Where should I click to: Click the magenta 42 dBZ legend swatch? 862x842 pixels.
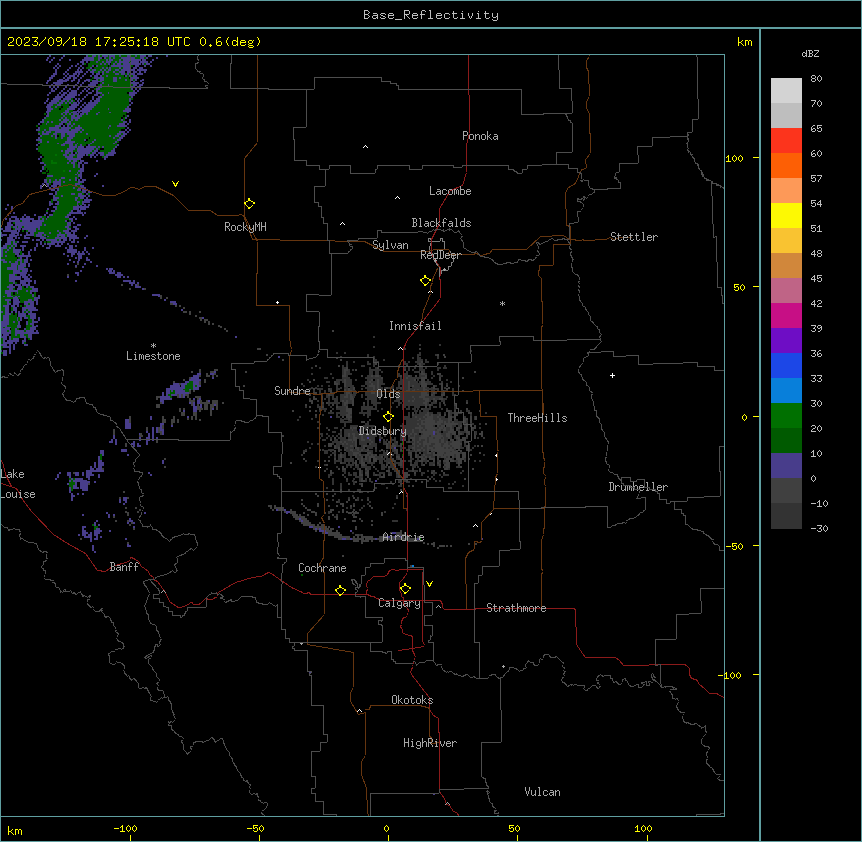(x=786, y=315)
